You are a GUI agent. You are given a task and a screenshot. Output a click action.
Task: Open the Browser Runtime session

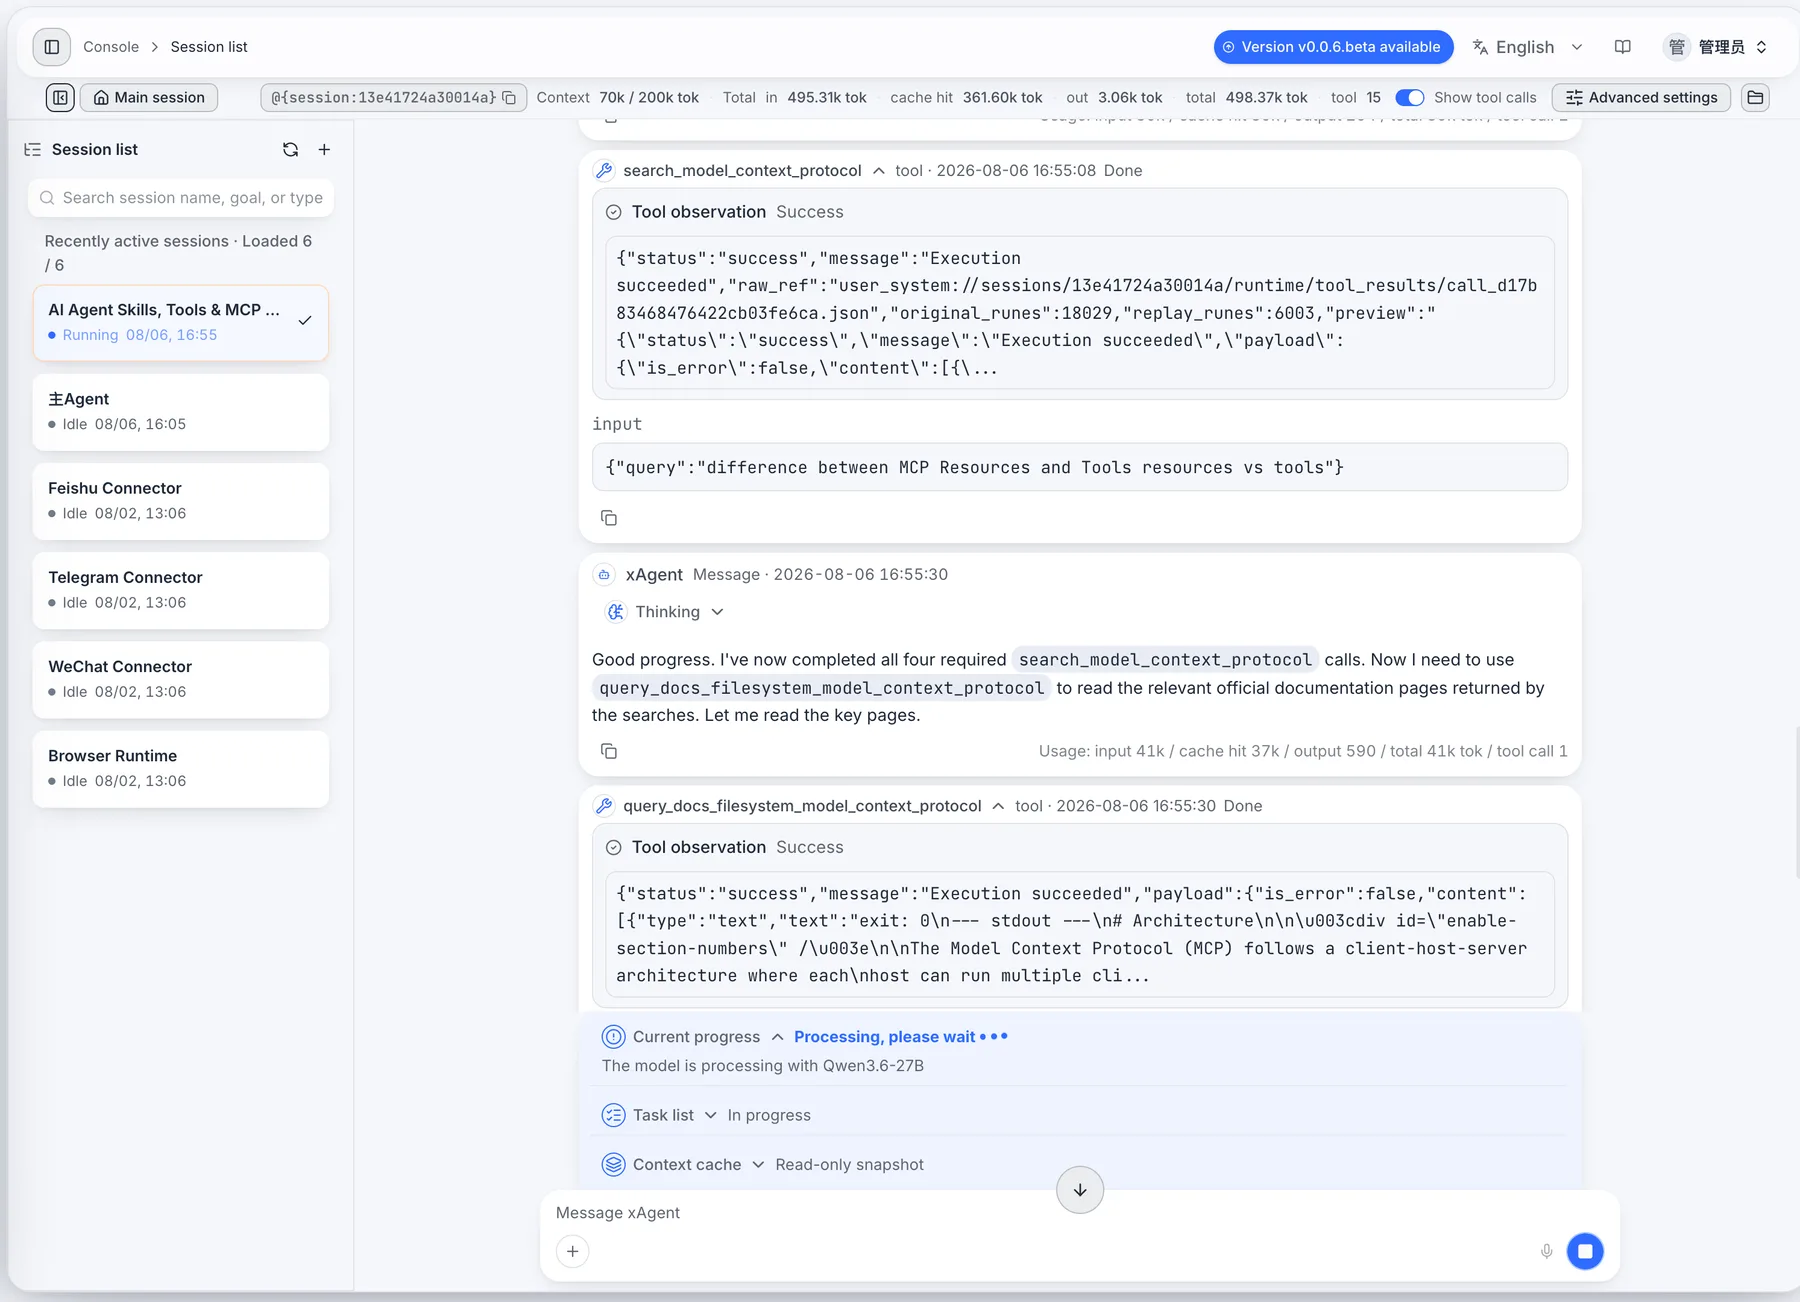coord(181,769)
